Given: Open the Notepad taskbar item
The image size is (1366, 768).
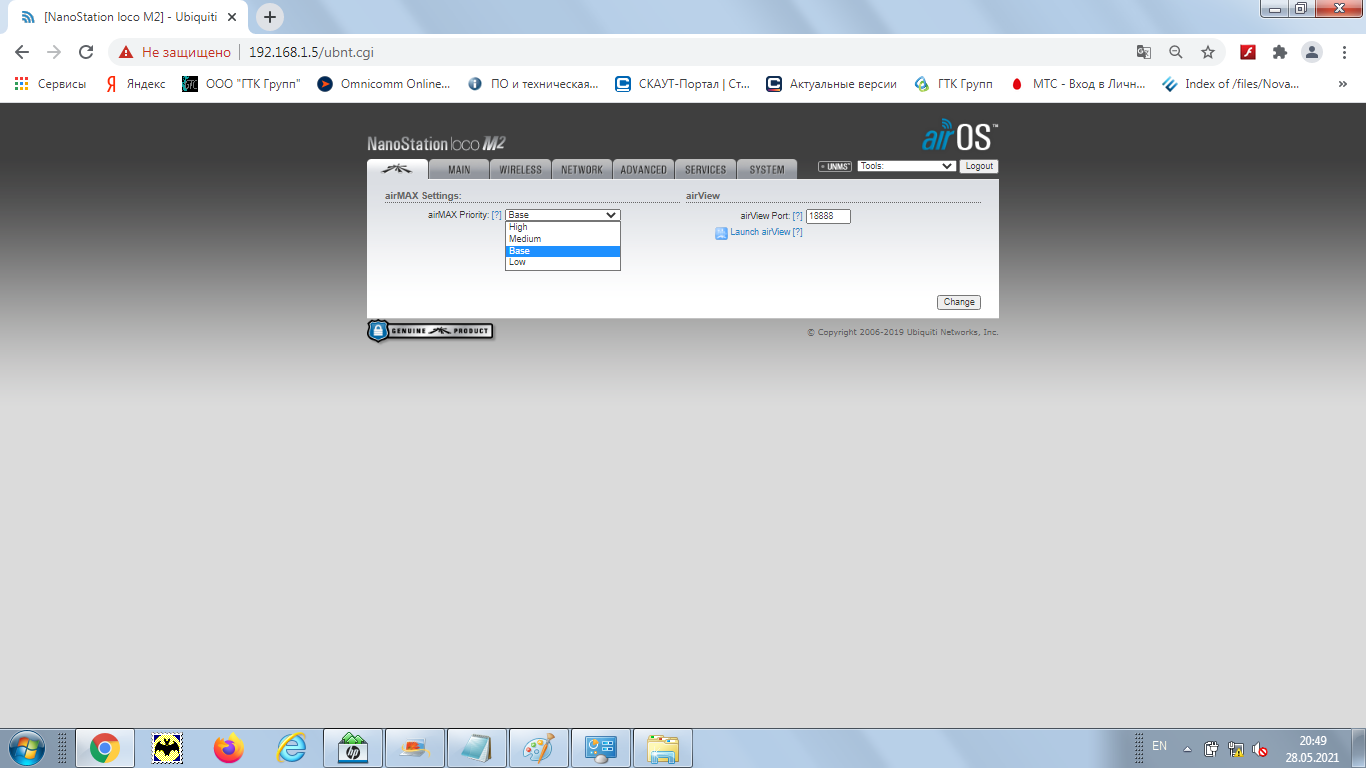Looking at the screenshot, I should point(477,748).
